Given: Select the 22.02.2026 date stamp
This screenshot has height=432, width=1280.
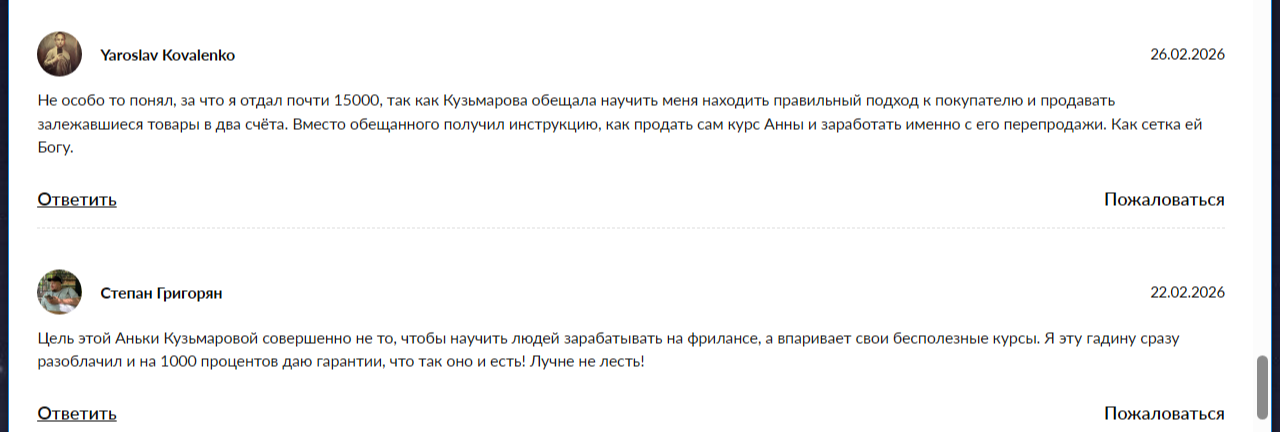Looking at the screenshot, I should point(1187,293).
